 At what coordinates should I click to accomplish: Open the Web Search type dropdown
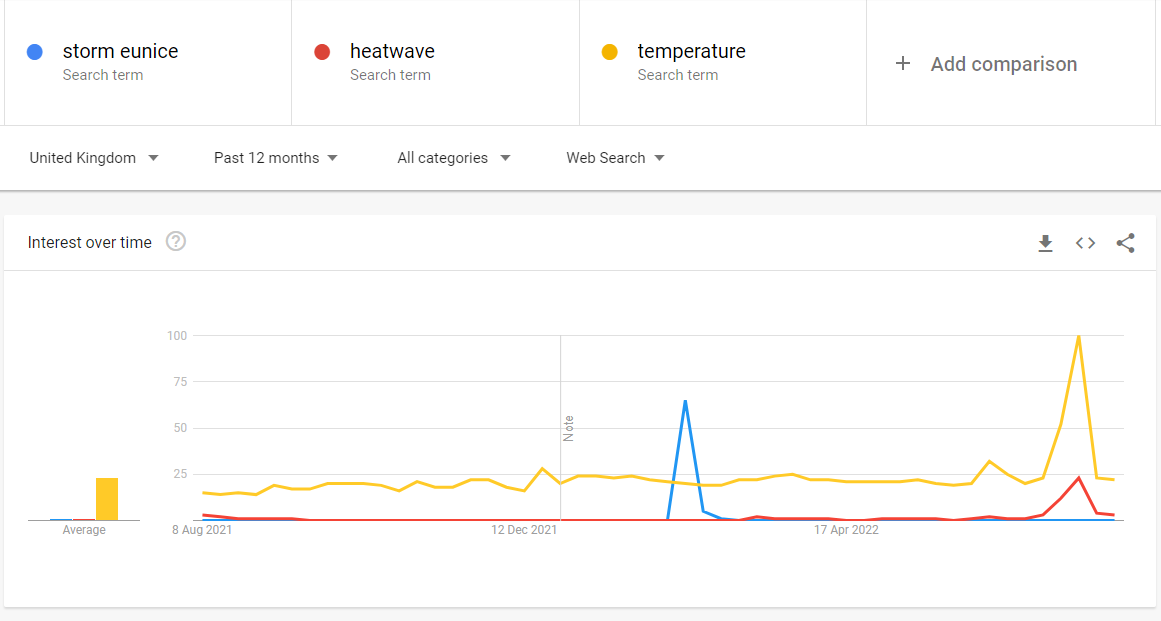tap(615, 158)
